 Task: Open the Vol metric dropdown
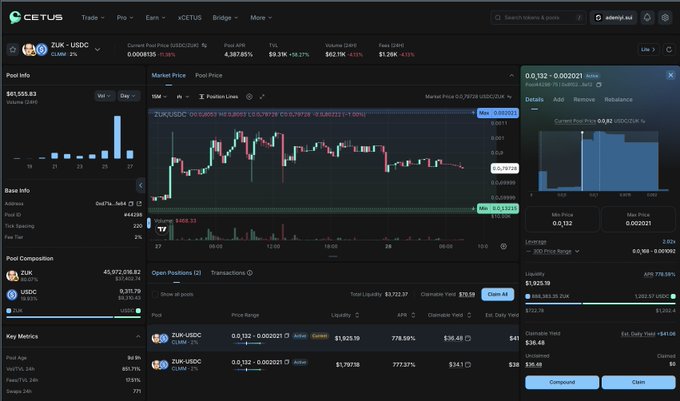[x=104, y=96]
